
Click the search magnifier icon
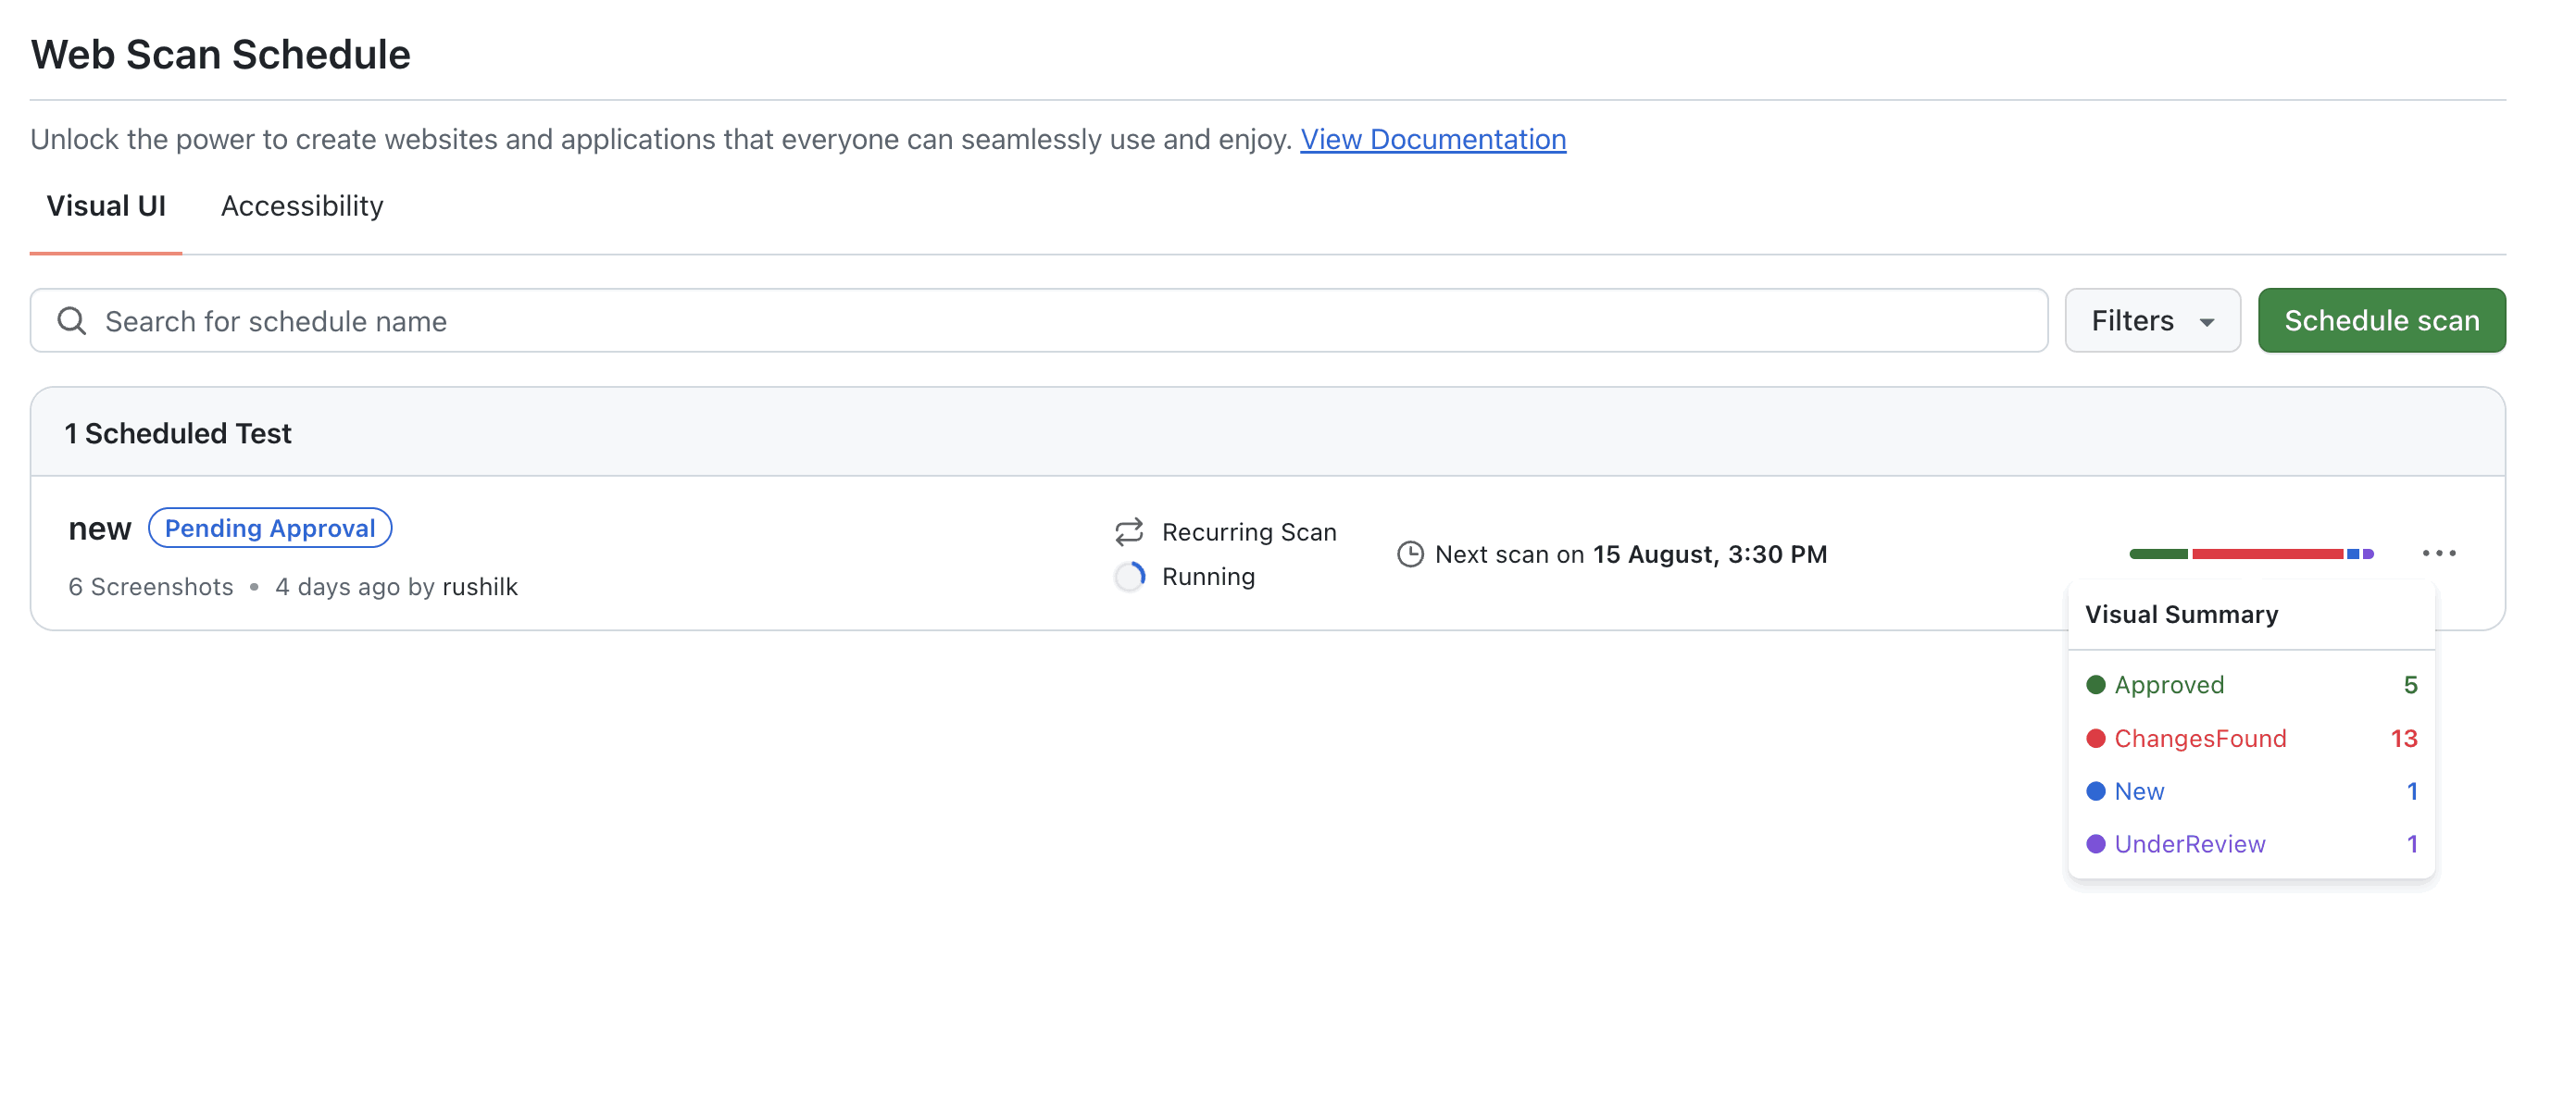click(71, 321)
